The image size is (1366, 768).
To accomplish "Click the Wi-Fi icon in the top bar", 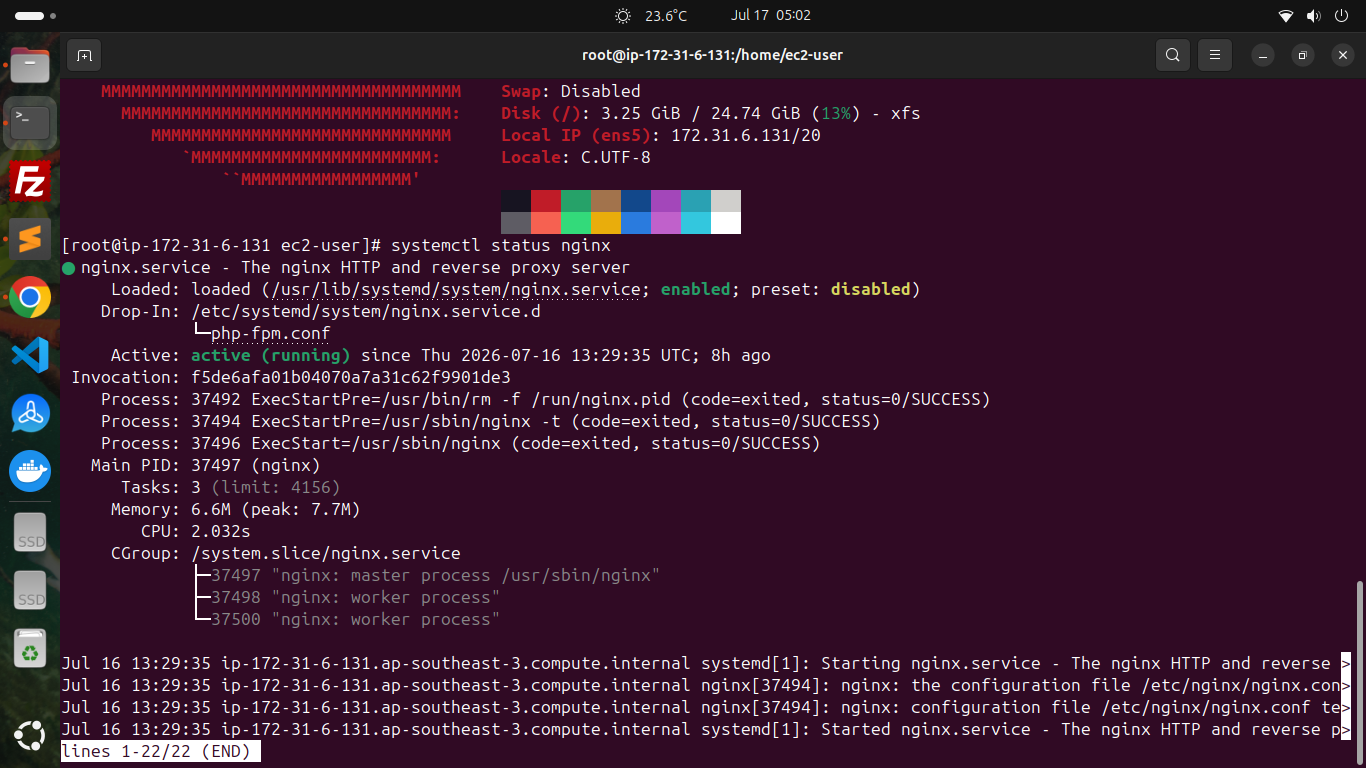I will click(1286, 16).
